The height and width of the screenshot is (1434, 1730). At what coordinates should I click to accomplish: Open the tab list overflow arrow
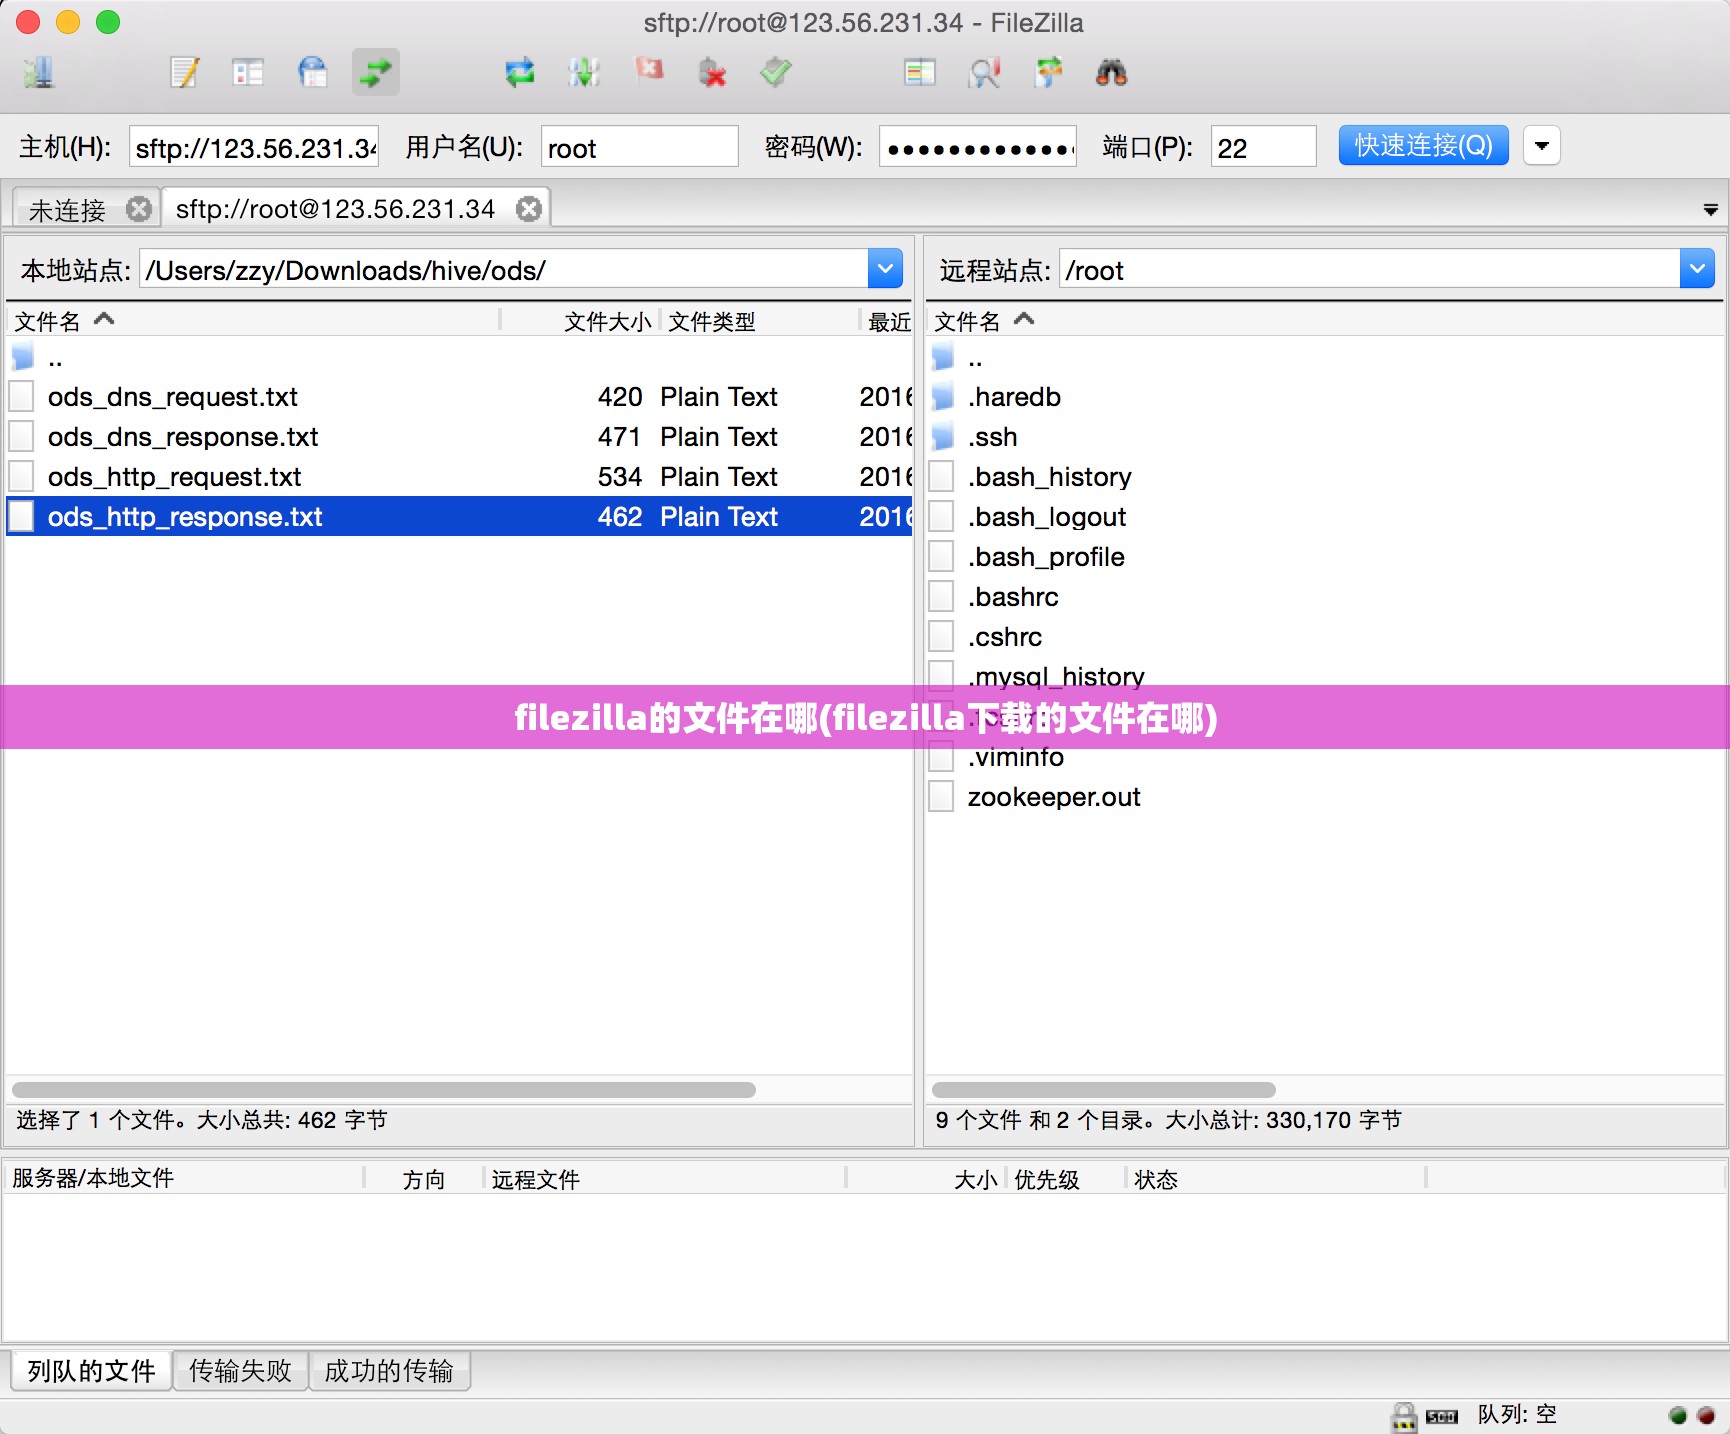pos(1711,210)
